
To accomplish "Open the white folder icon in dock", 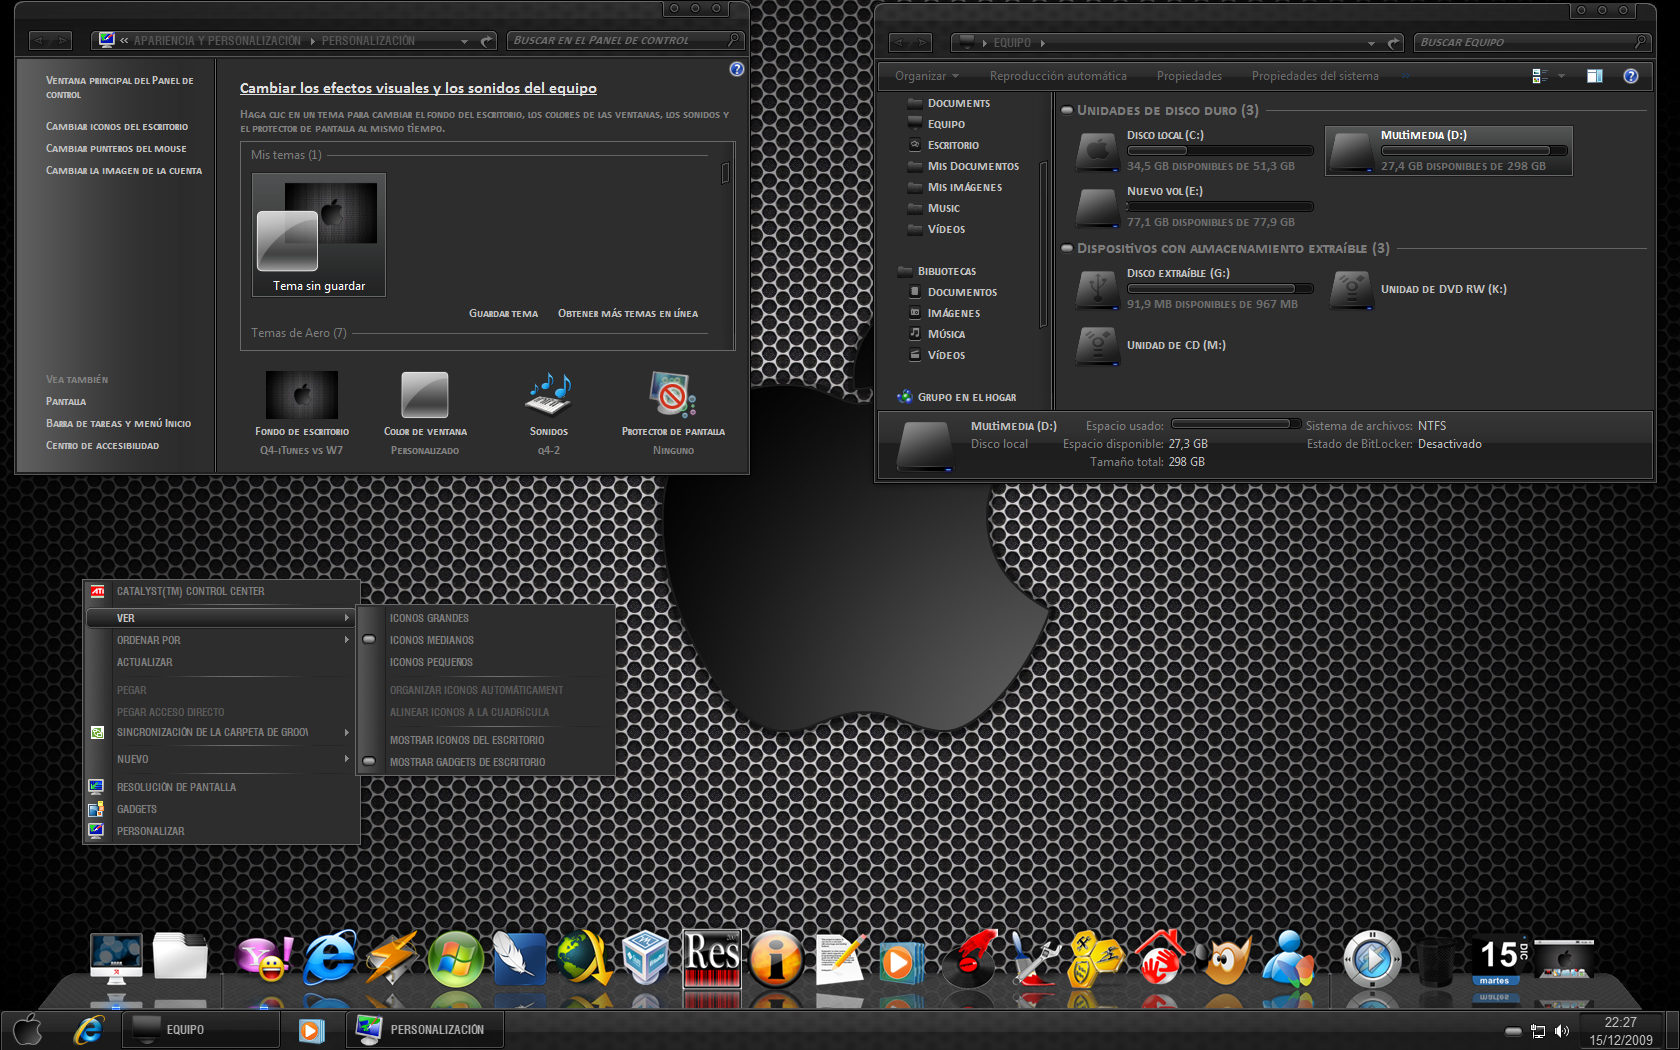I will point(180,957).
